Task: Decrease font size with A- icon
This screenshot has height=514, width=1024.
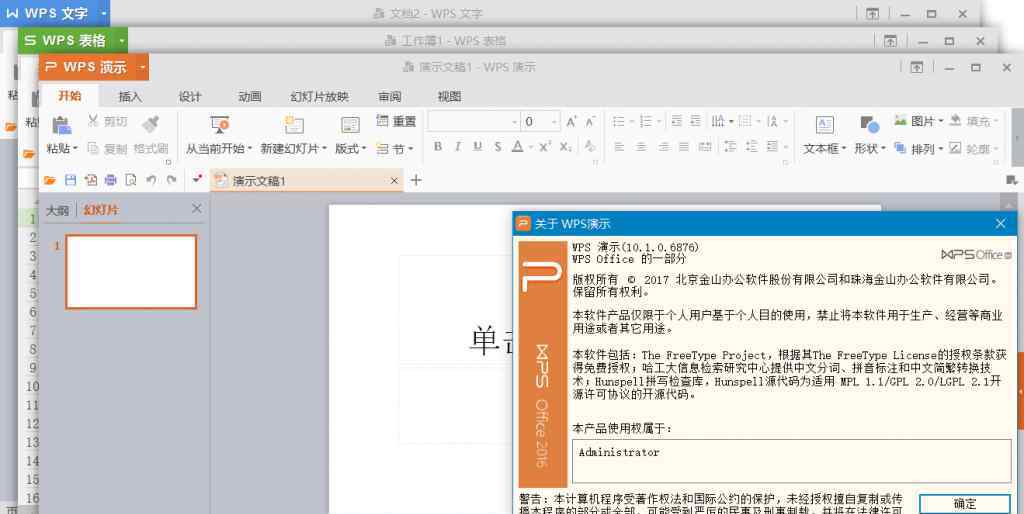Action: 590,121
